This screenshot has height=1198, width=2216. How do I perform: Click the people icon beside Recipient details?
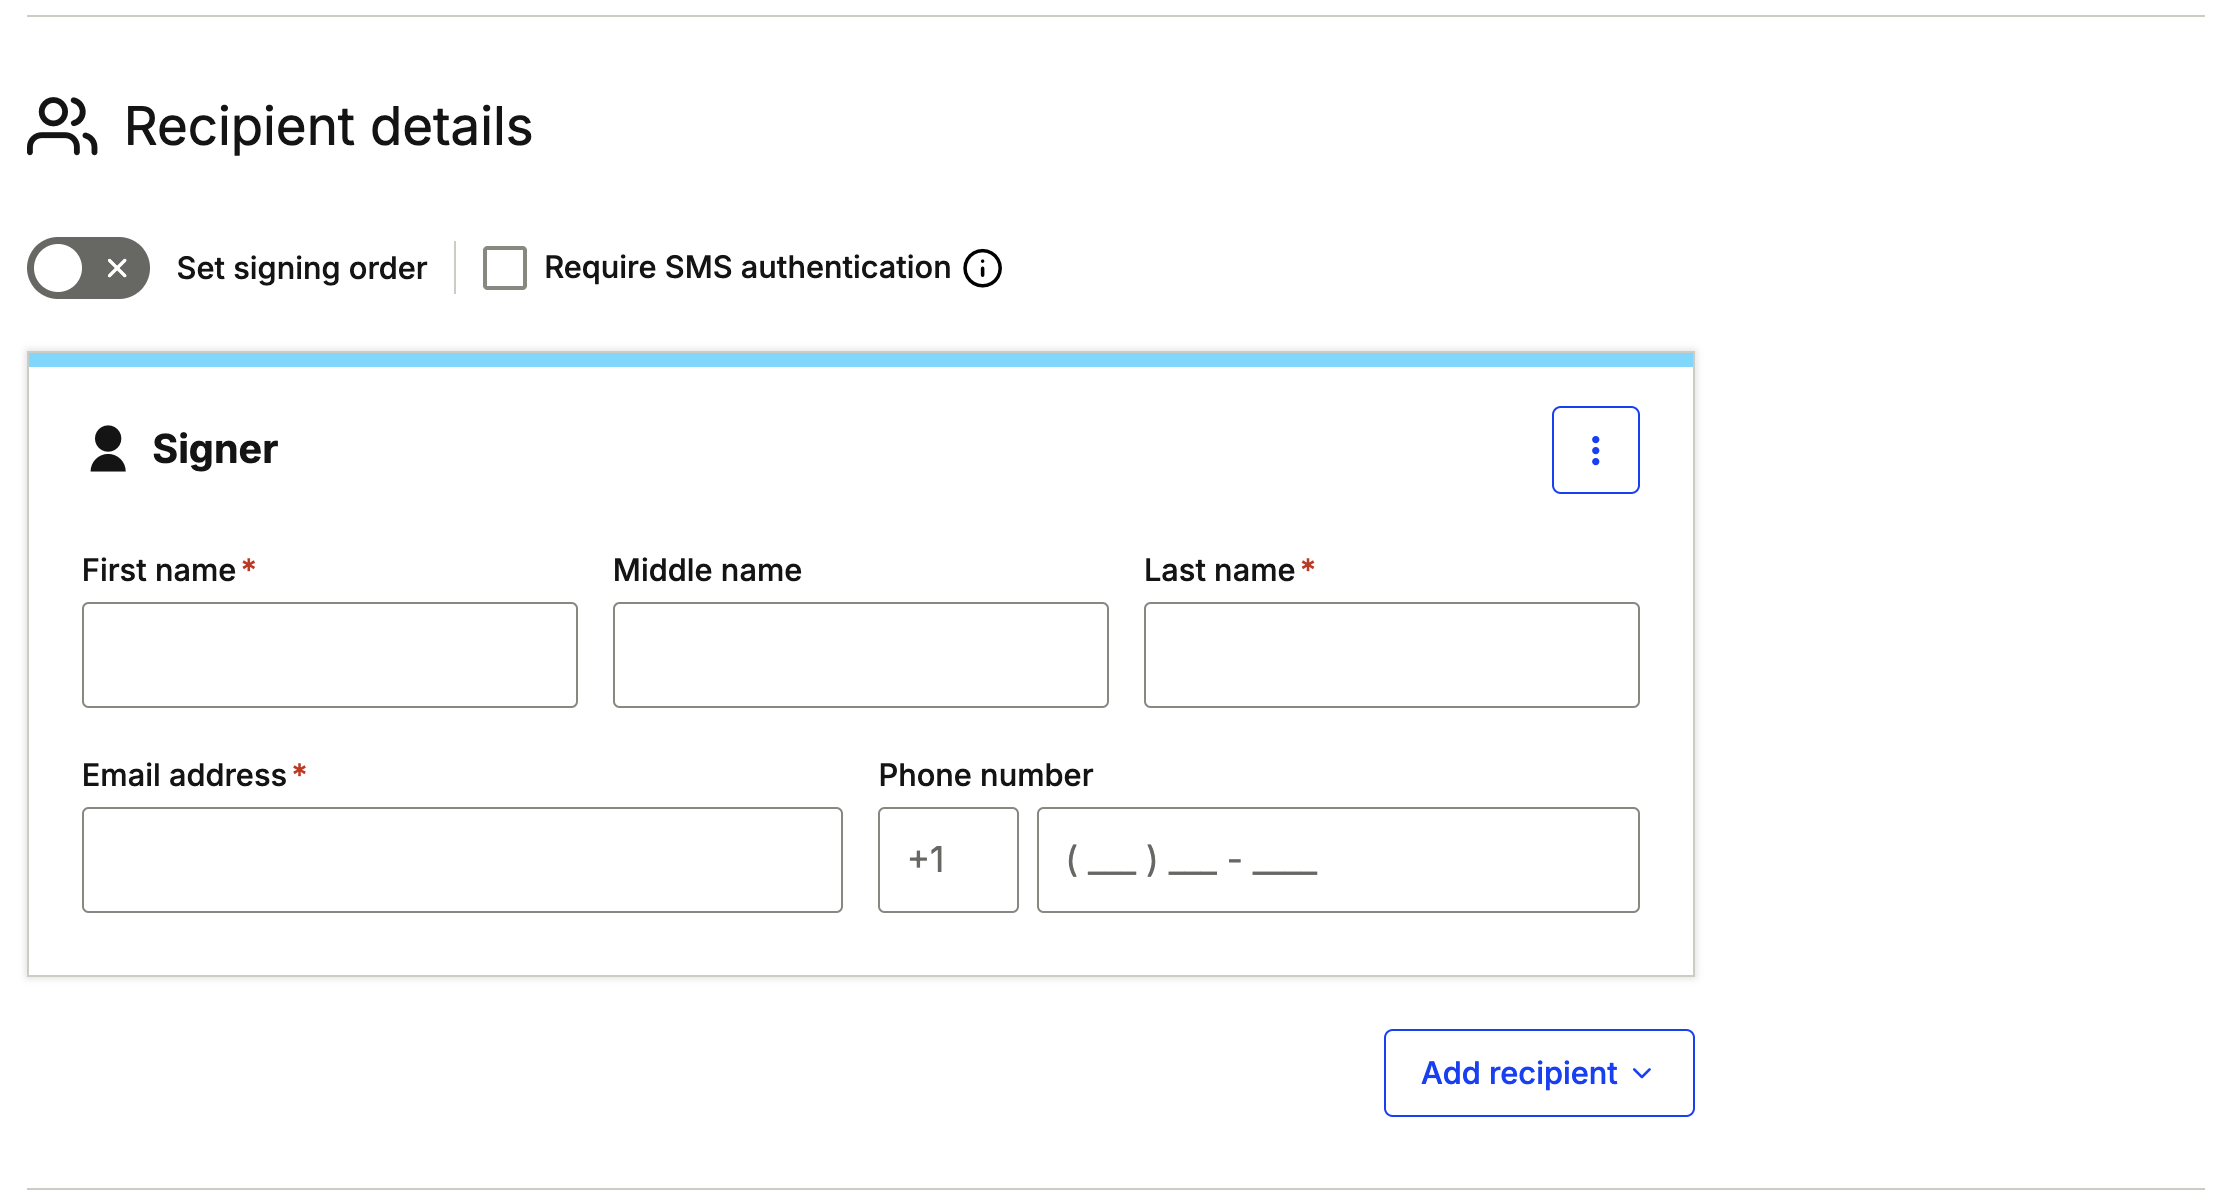pos(62,126)
